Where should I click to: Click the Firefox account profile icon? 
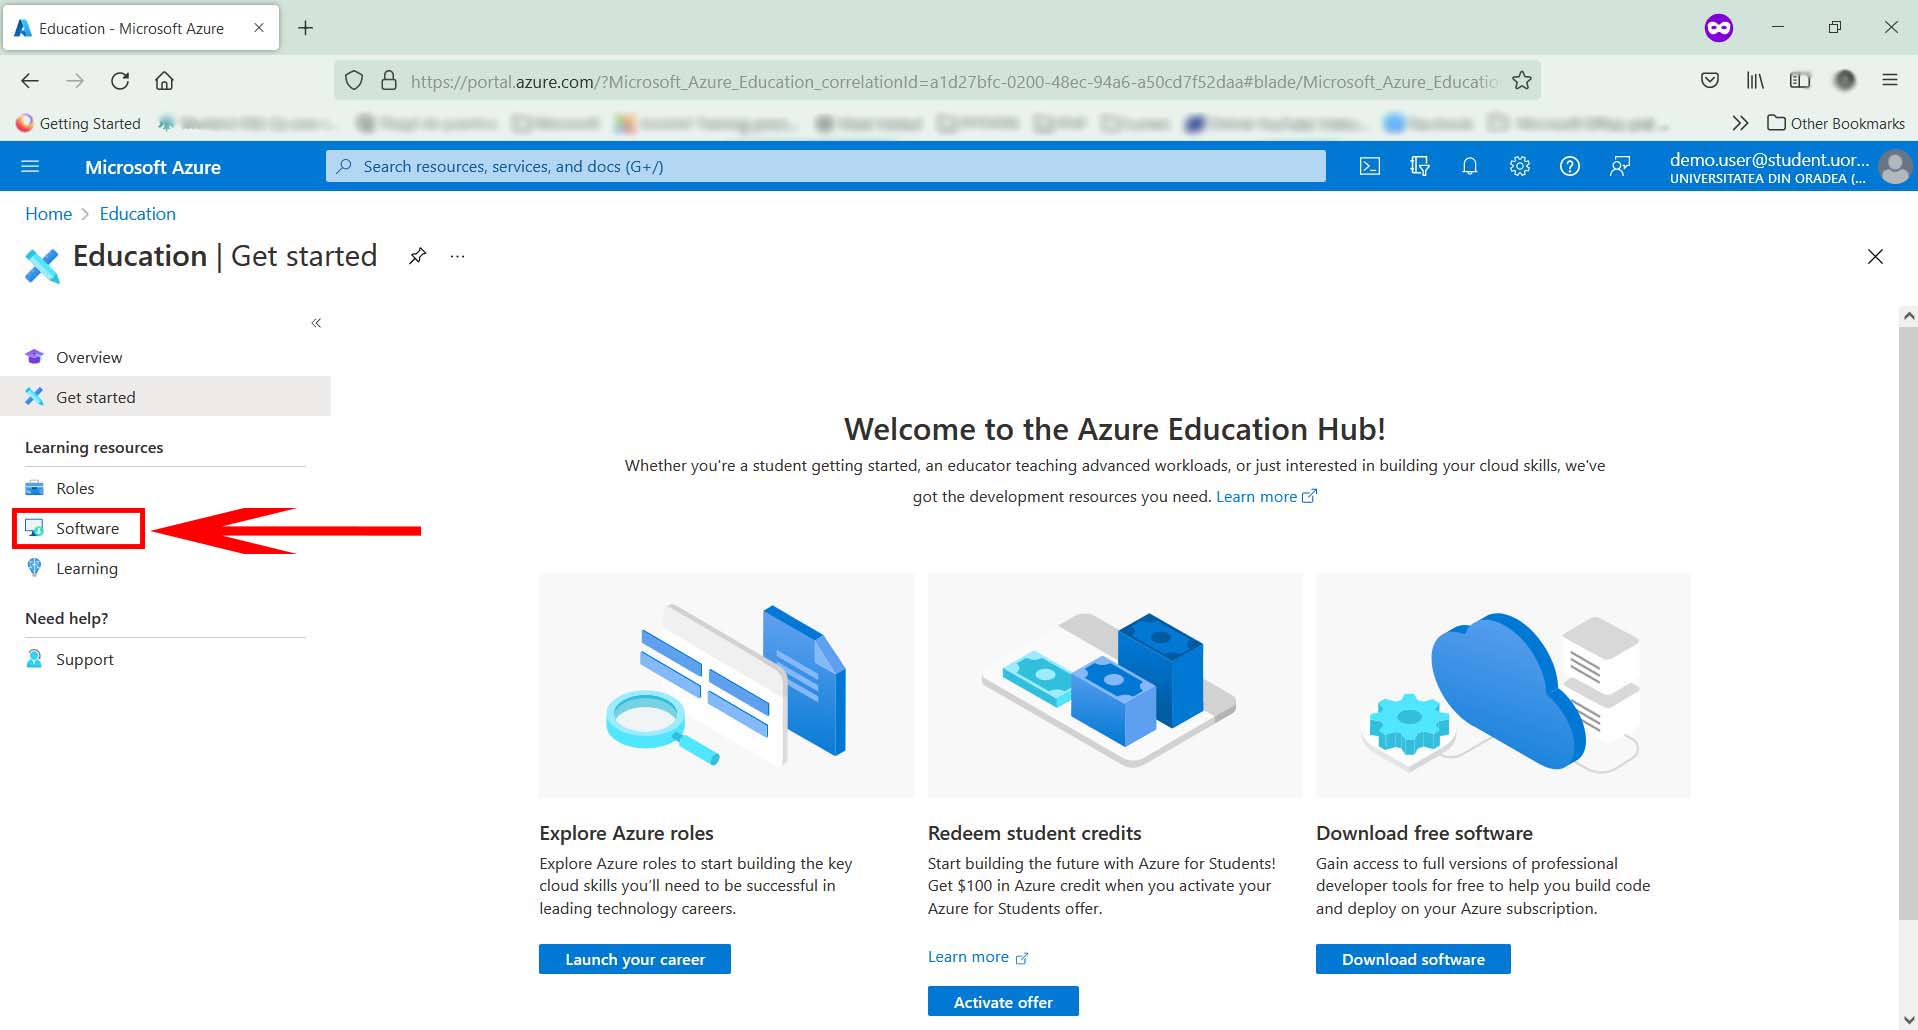click(1845, 81)
